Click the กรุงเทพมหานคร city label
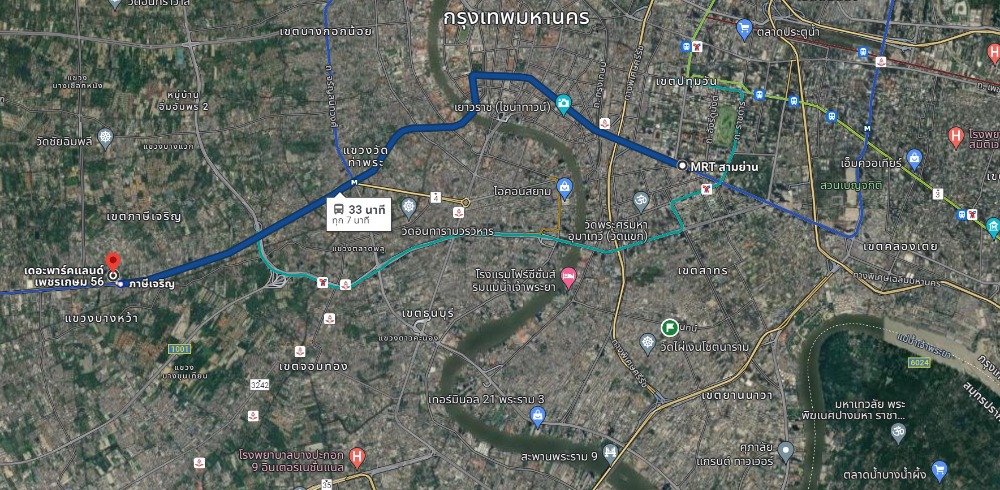The image size is (1000, 490). coord(517,17)
